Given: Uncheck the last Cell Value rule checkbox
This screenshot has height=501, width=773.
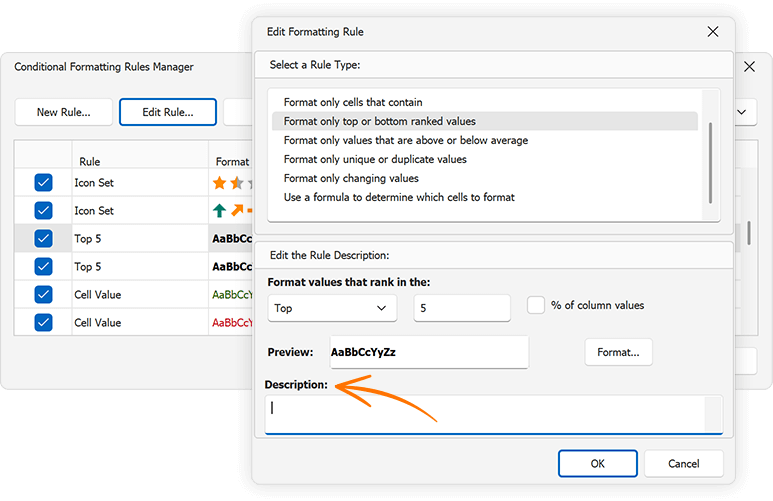Looking at the screenshot, I should pos(43,323).
